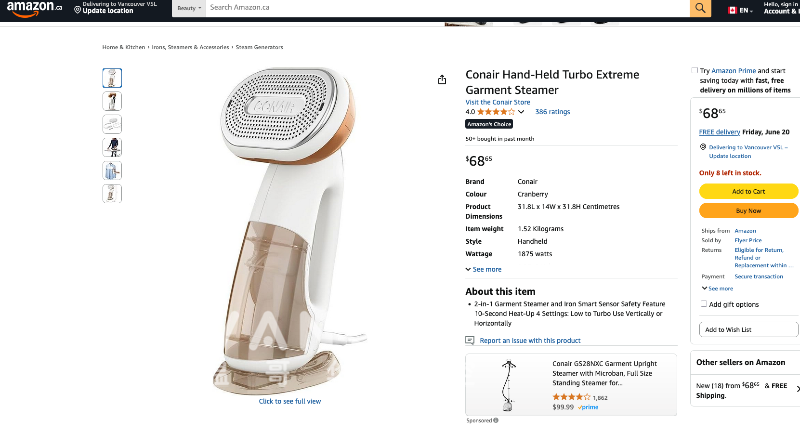
Task: Click the share icon beside product image
Action: 442,79
